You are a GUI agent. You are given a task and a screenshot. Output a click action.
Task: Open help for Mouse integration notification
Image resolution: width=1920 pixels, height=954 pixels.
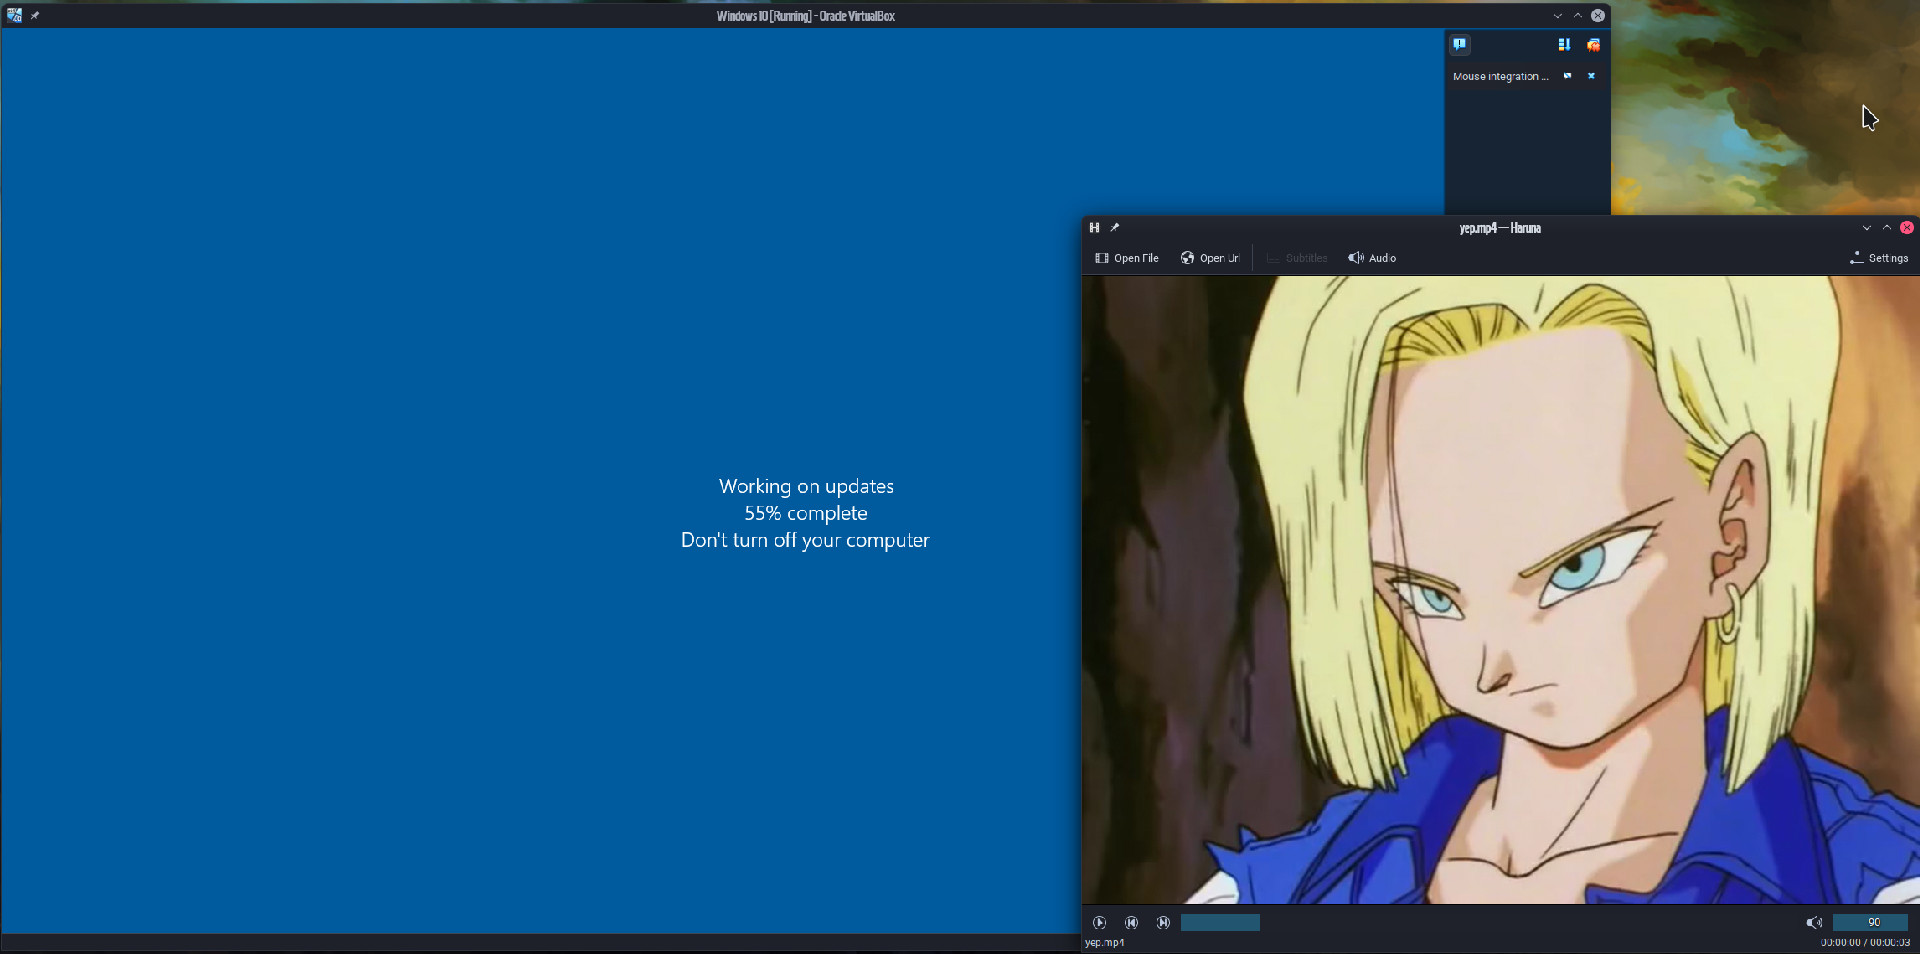tap(1567, 76)
